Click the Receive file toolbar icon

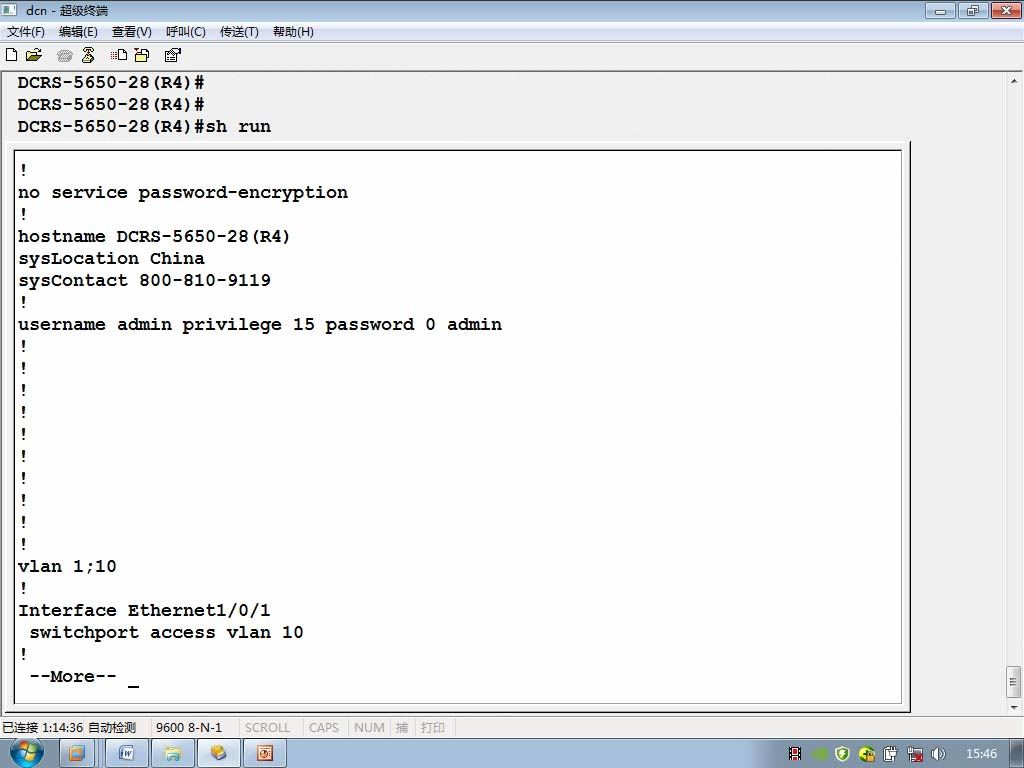click(142, 55)
